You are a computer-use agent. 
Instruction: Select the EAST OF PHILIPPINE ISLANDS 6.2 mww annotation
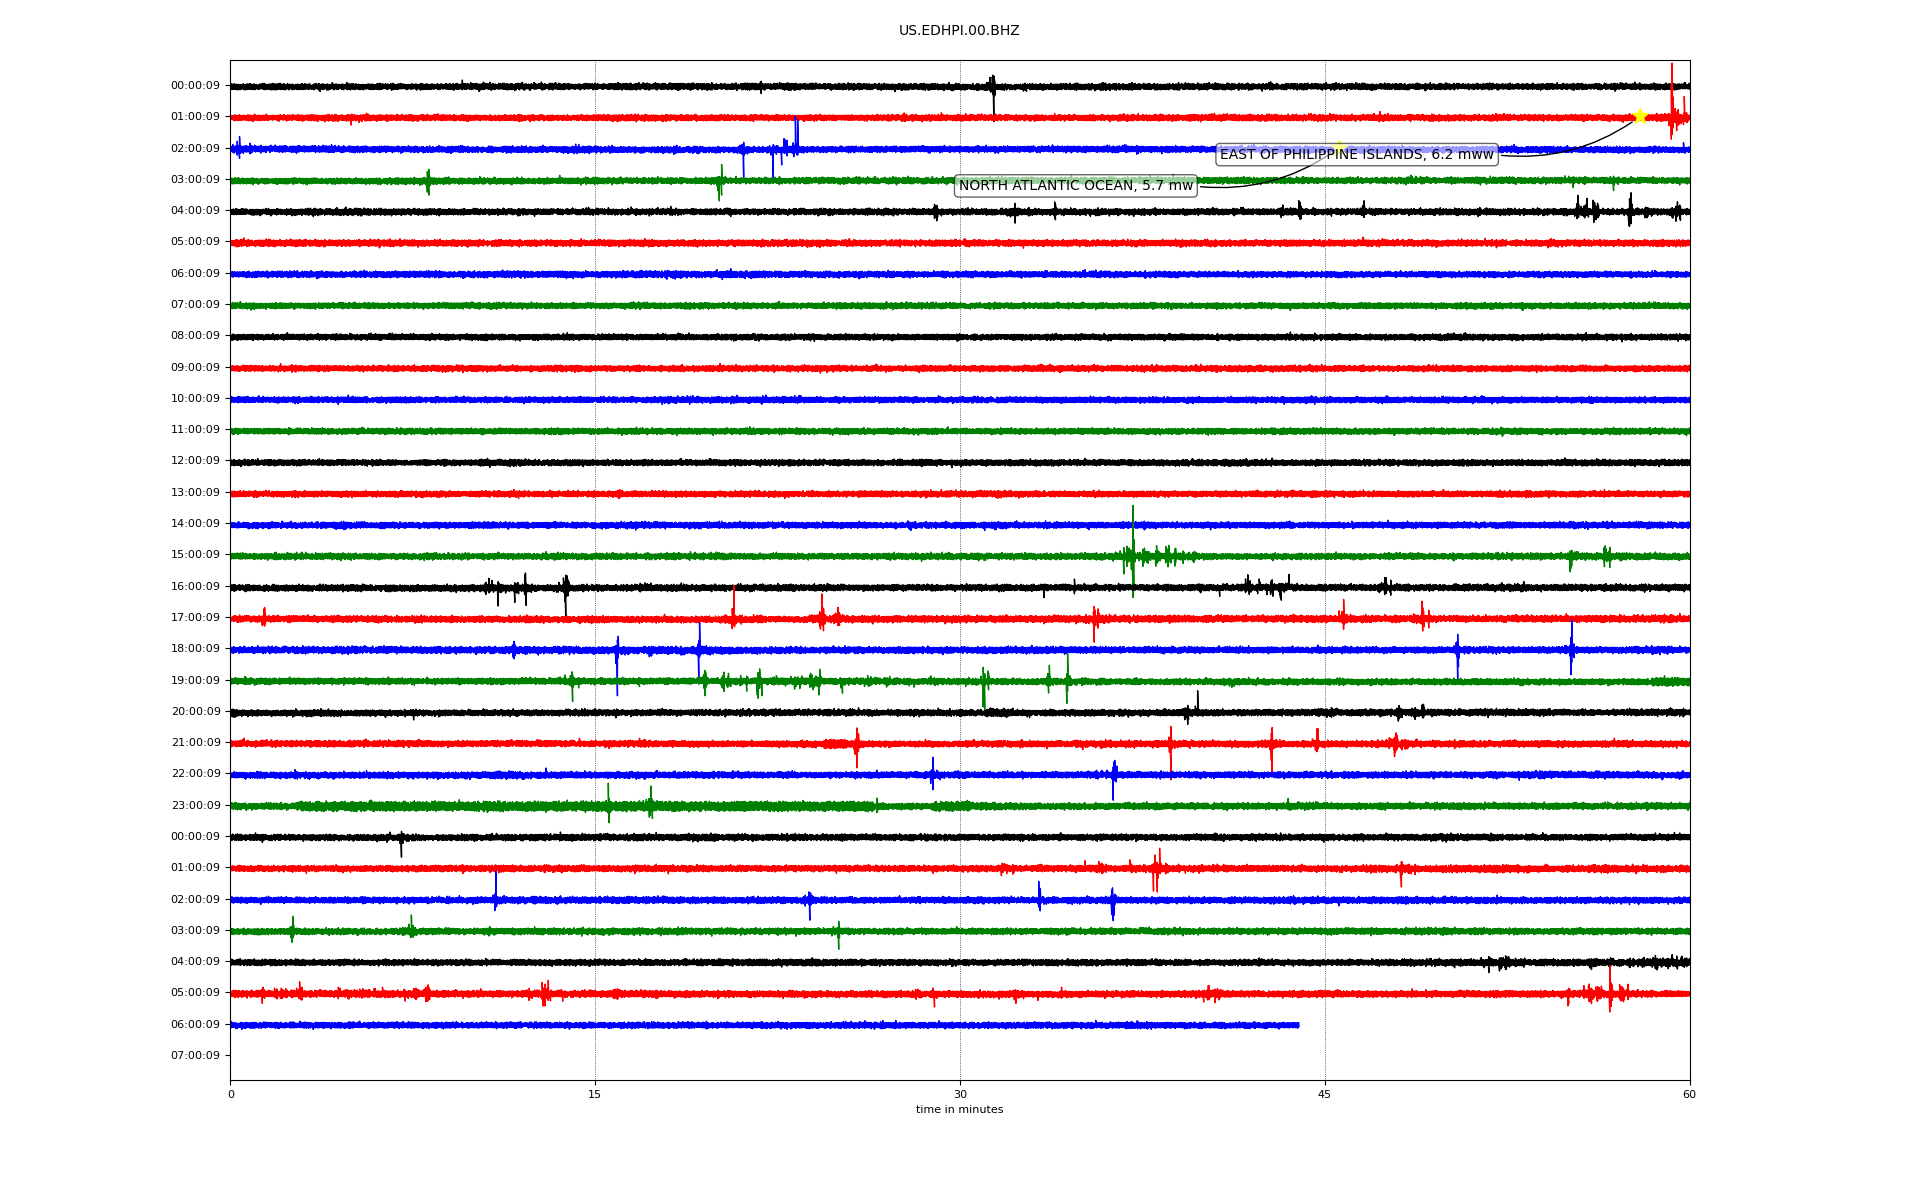click(x=1356, y=154)
